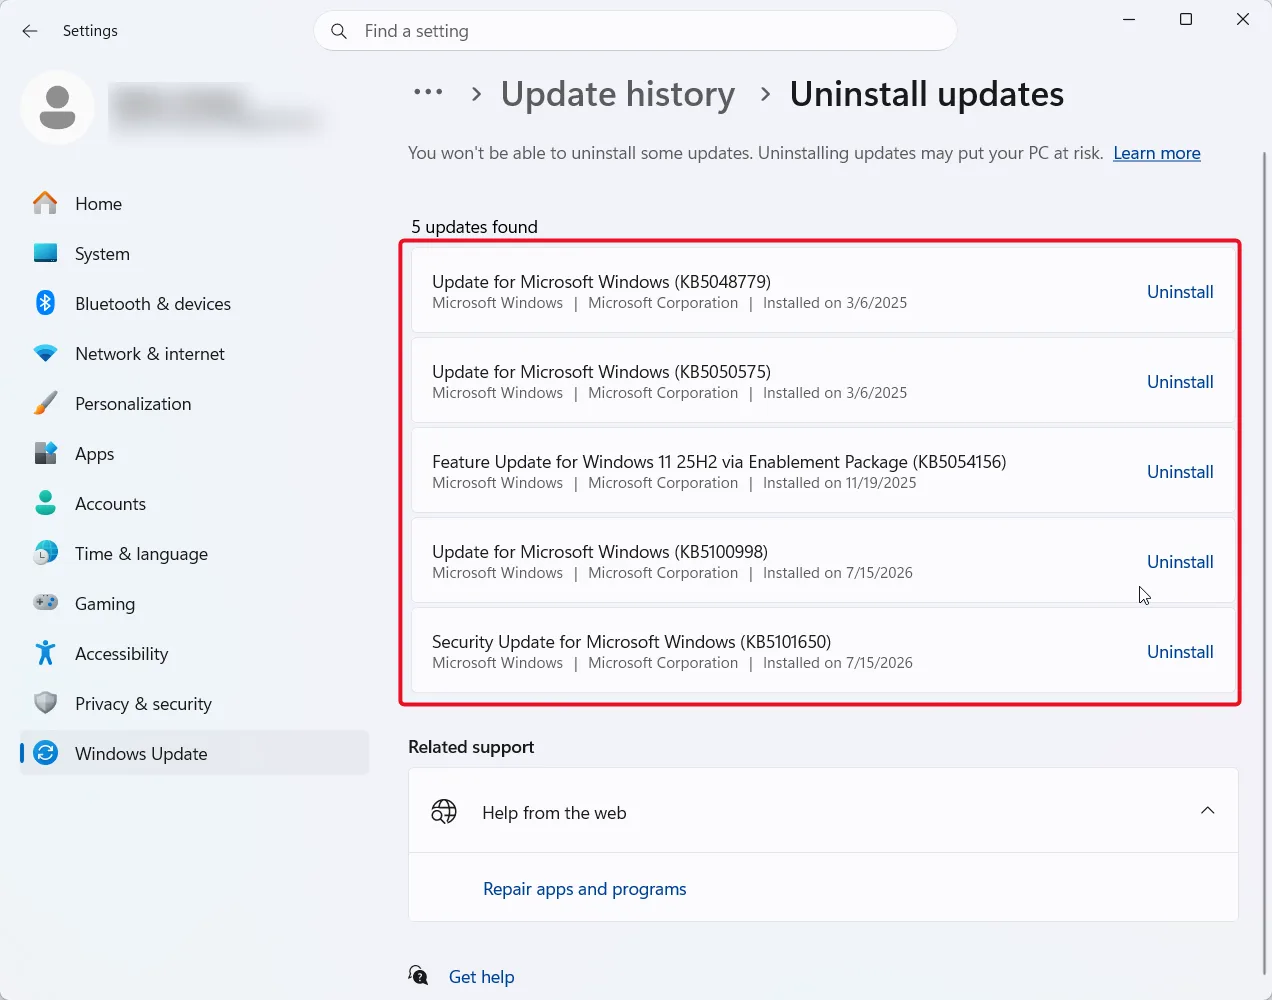
Task: Uninstall Security Update KB5101650
Action: (x=1180, y=652)
